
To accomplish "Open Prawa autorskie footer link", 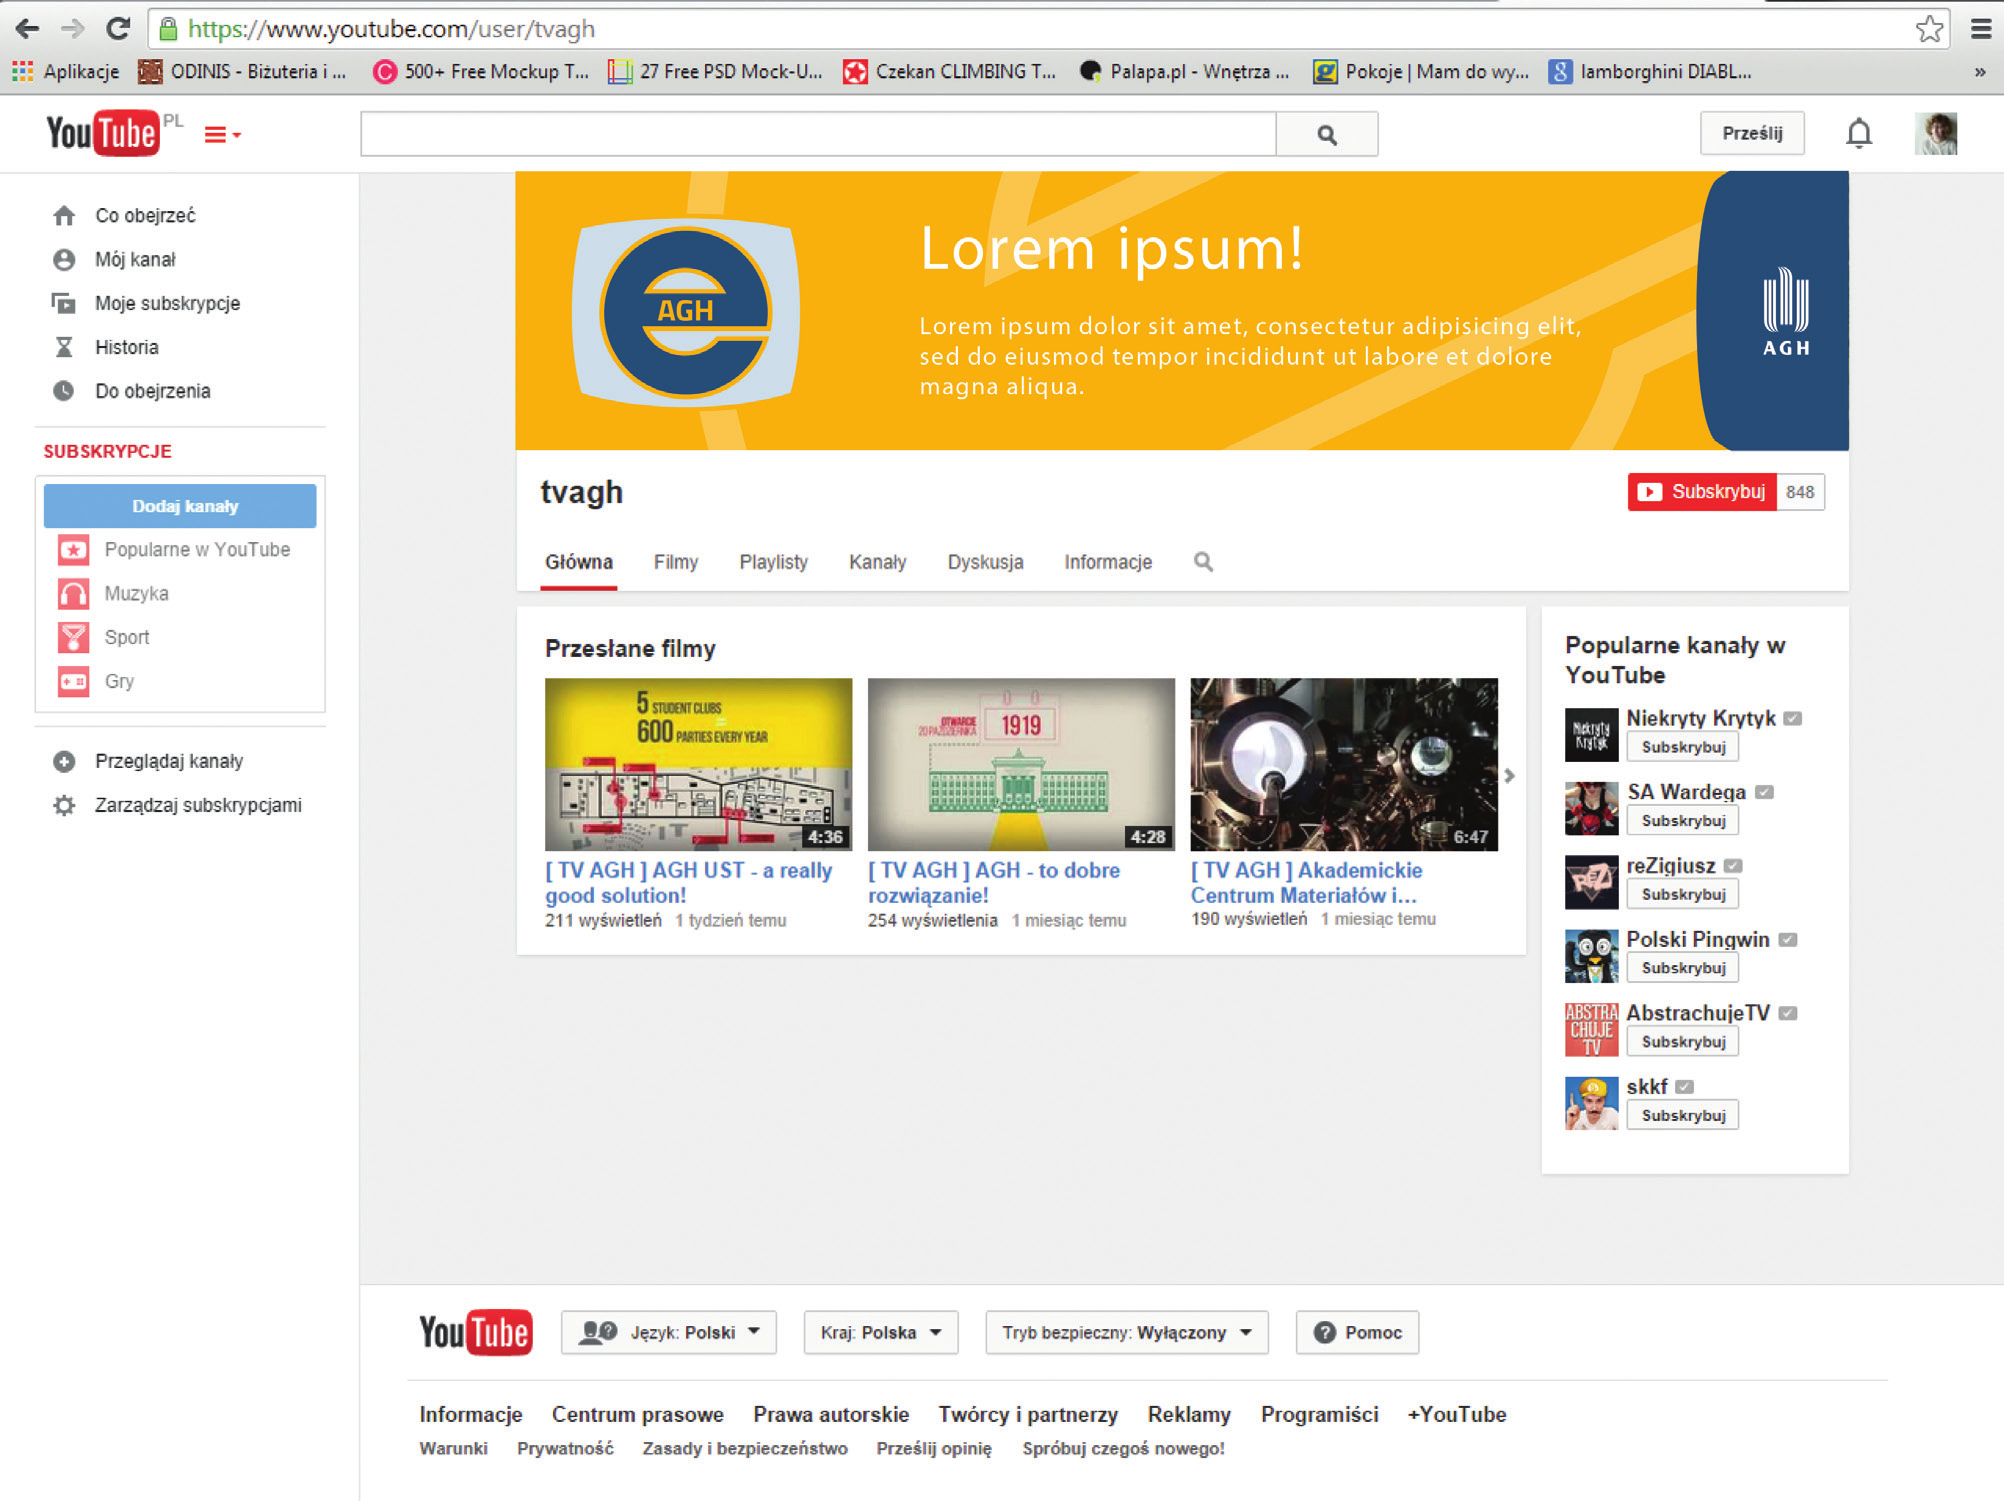I will pyautogui.click(x=831, y=1415).
